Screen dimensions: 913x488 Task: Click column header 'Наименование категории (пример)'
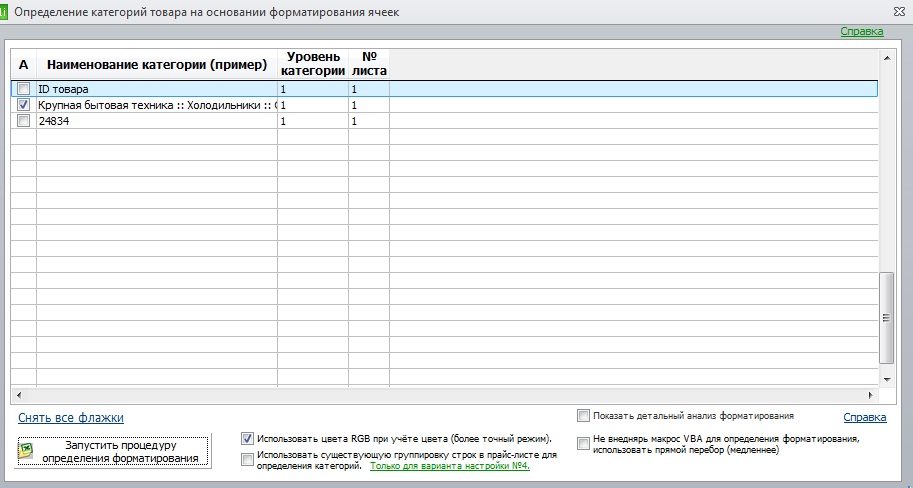tap(157, 65)
